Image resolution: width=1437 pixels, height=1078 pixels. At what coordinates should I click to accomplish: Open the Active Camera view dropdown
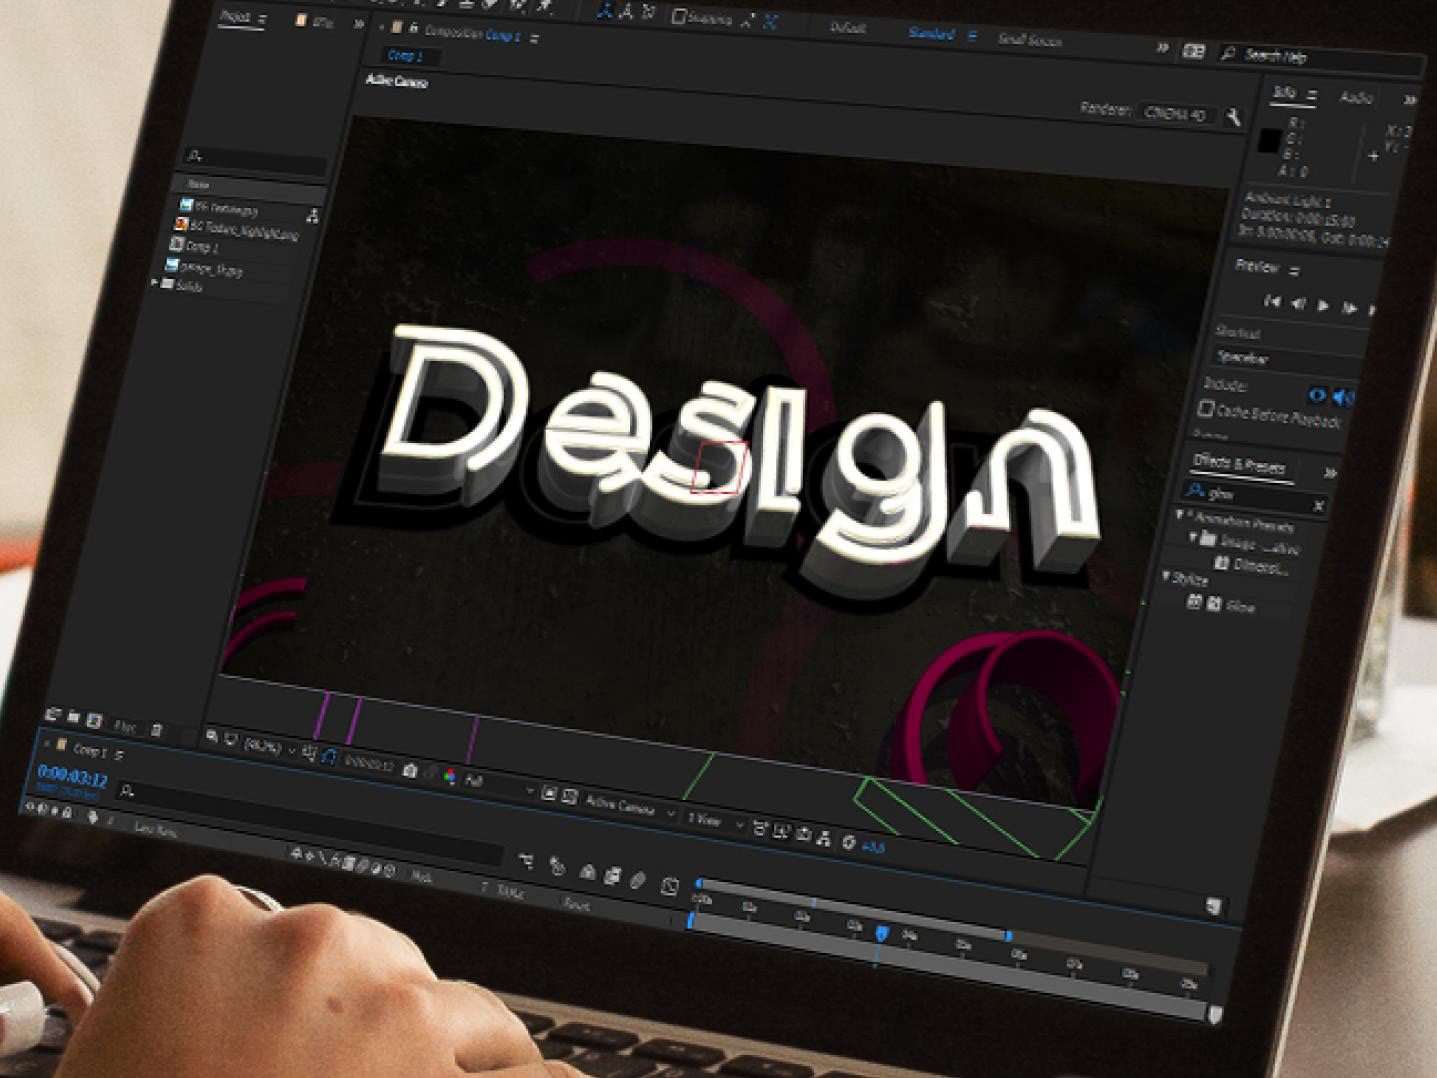[x=630, y=806]
